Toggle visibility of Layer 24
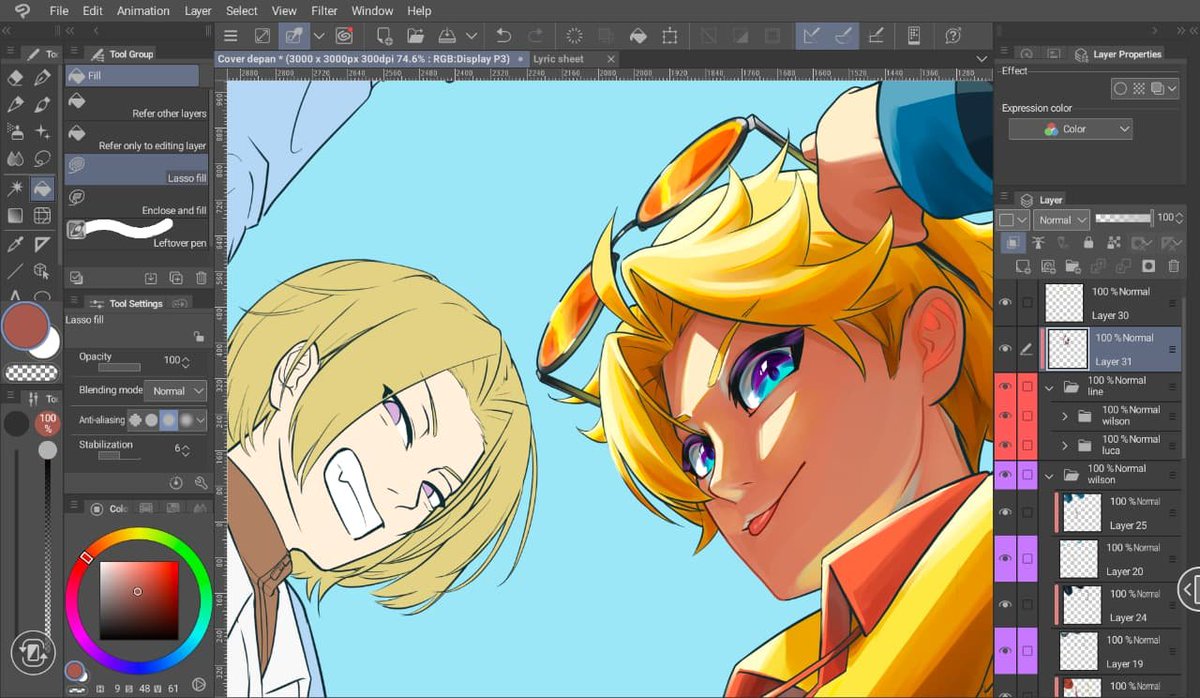Screen dimensions: 1200x698 (x=1006, y=604)
